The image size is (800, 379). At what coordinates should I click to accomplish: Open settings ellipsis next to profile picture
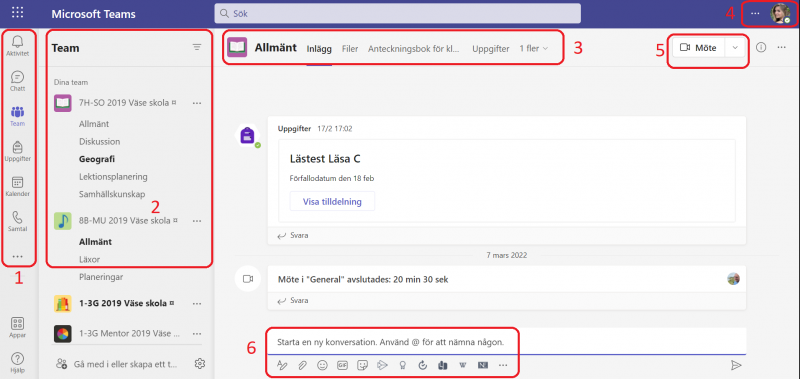pos(755,14)
